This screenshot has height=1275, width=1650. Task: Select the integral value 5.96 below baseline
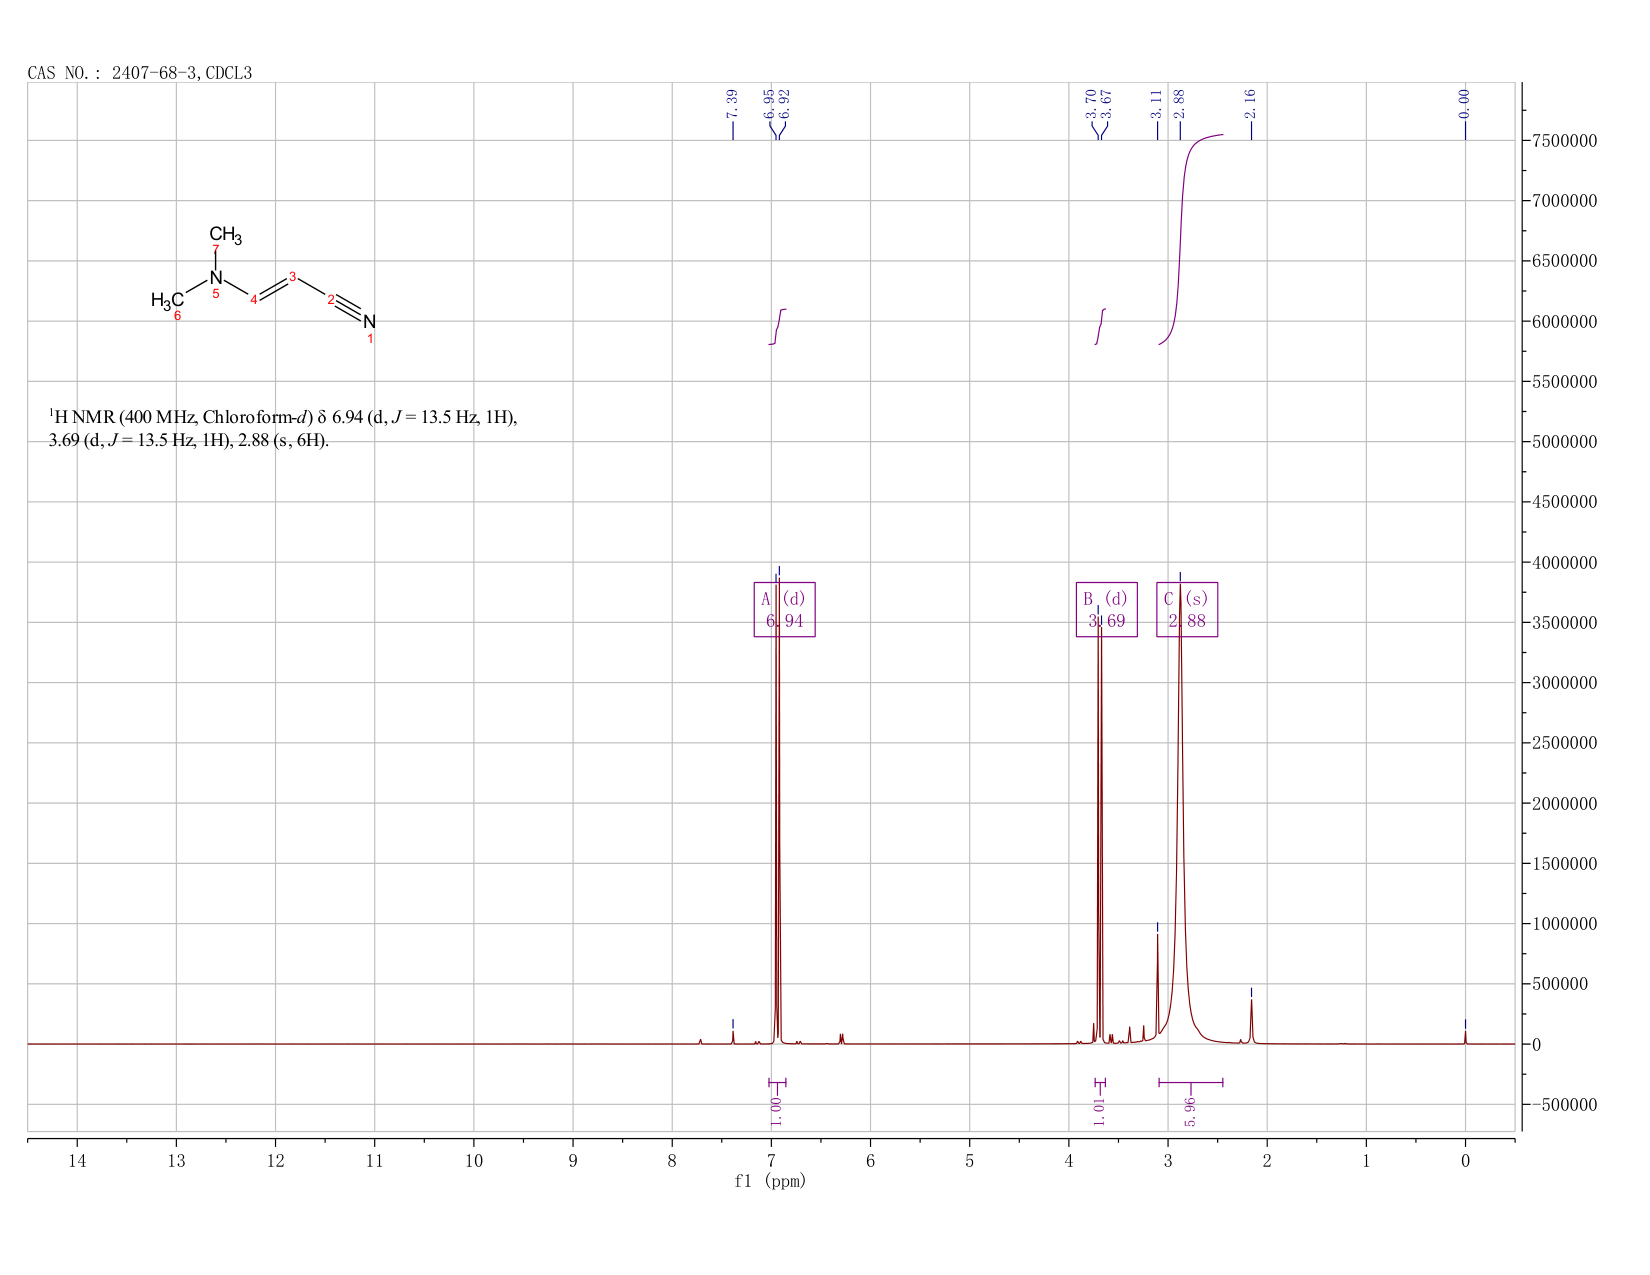point(1190,1111)
